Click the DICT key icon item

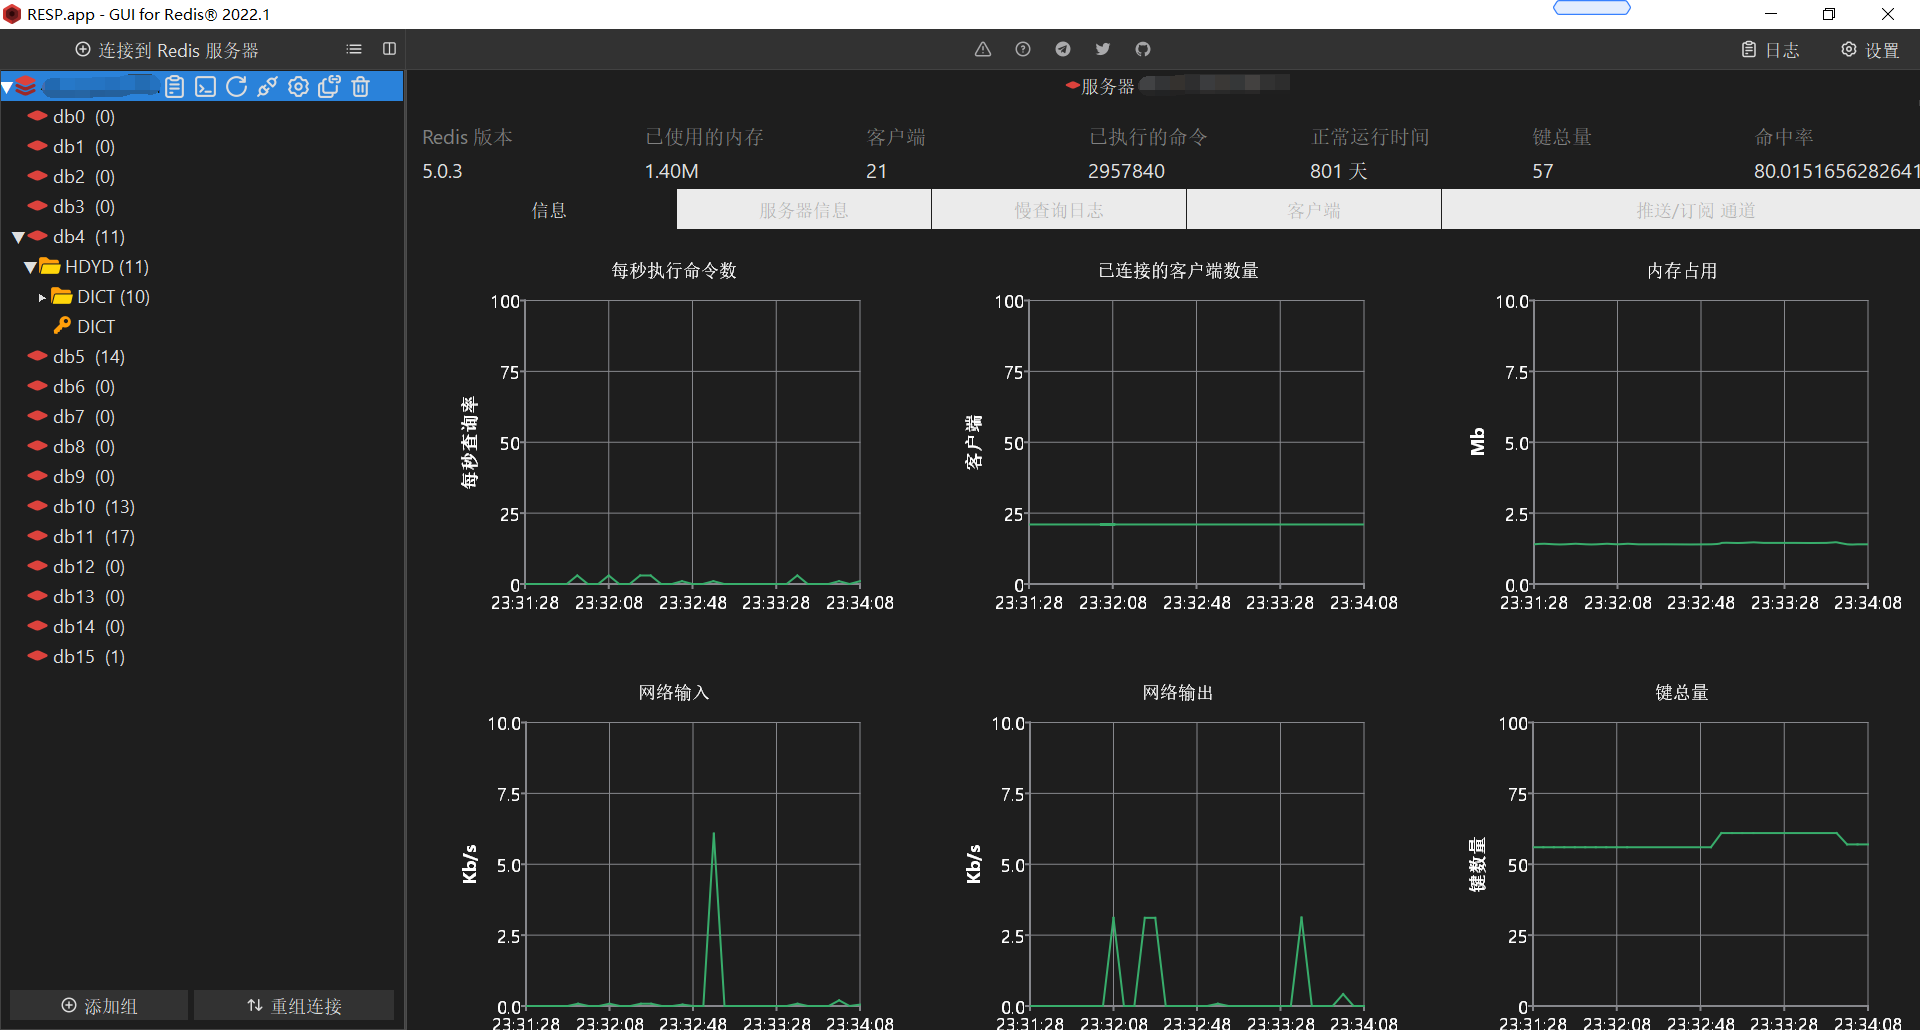62,326
